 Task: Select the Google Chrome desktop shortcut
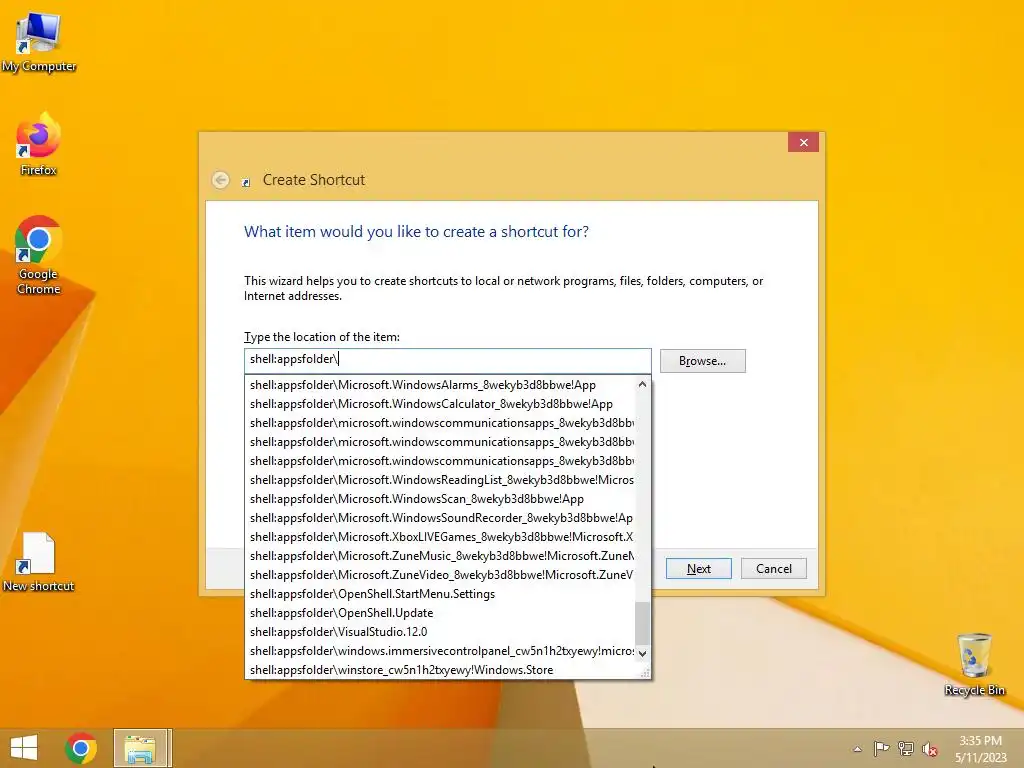(x=39, y=255)
